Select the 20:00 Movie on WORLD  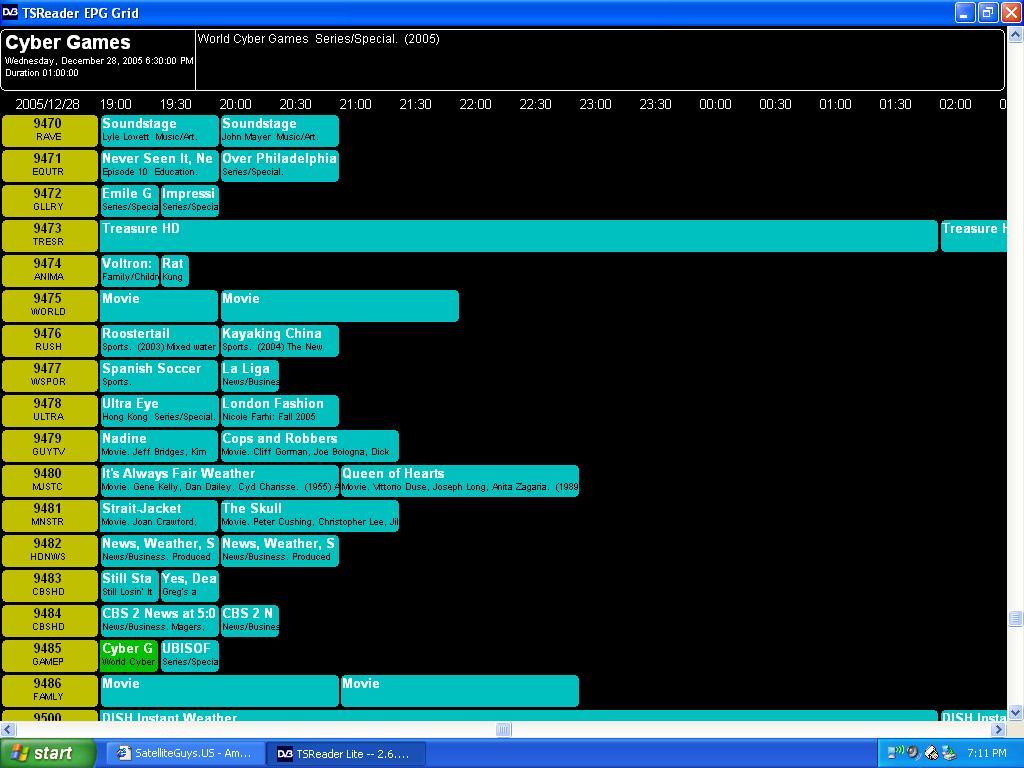(340, 306)
